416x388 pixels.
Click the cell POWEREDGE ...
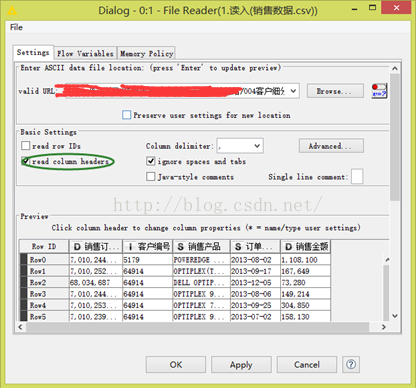201,260
